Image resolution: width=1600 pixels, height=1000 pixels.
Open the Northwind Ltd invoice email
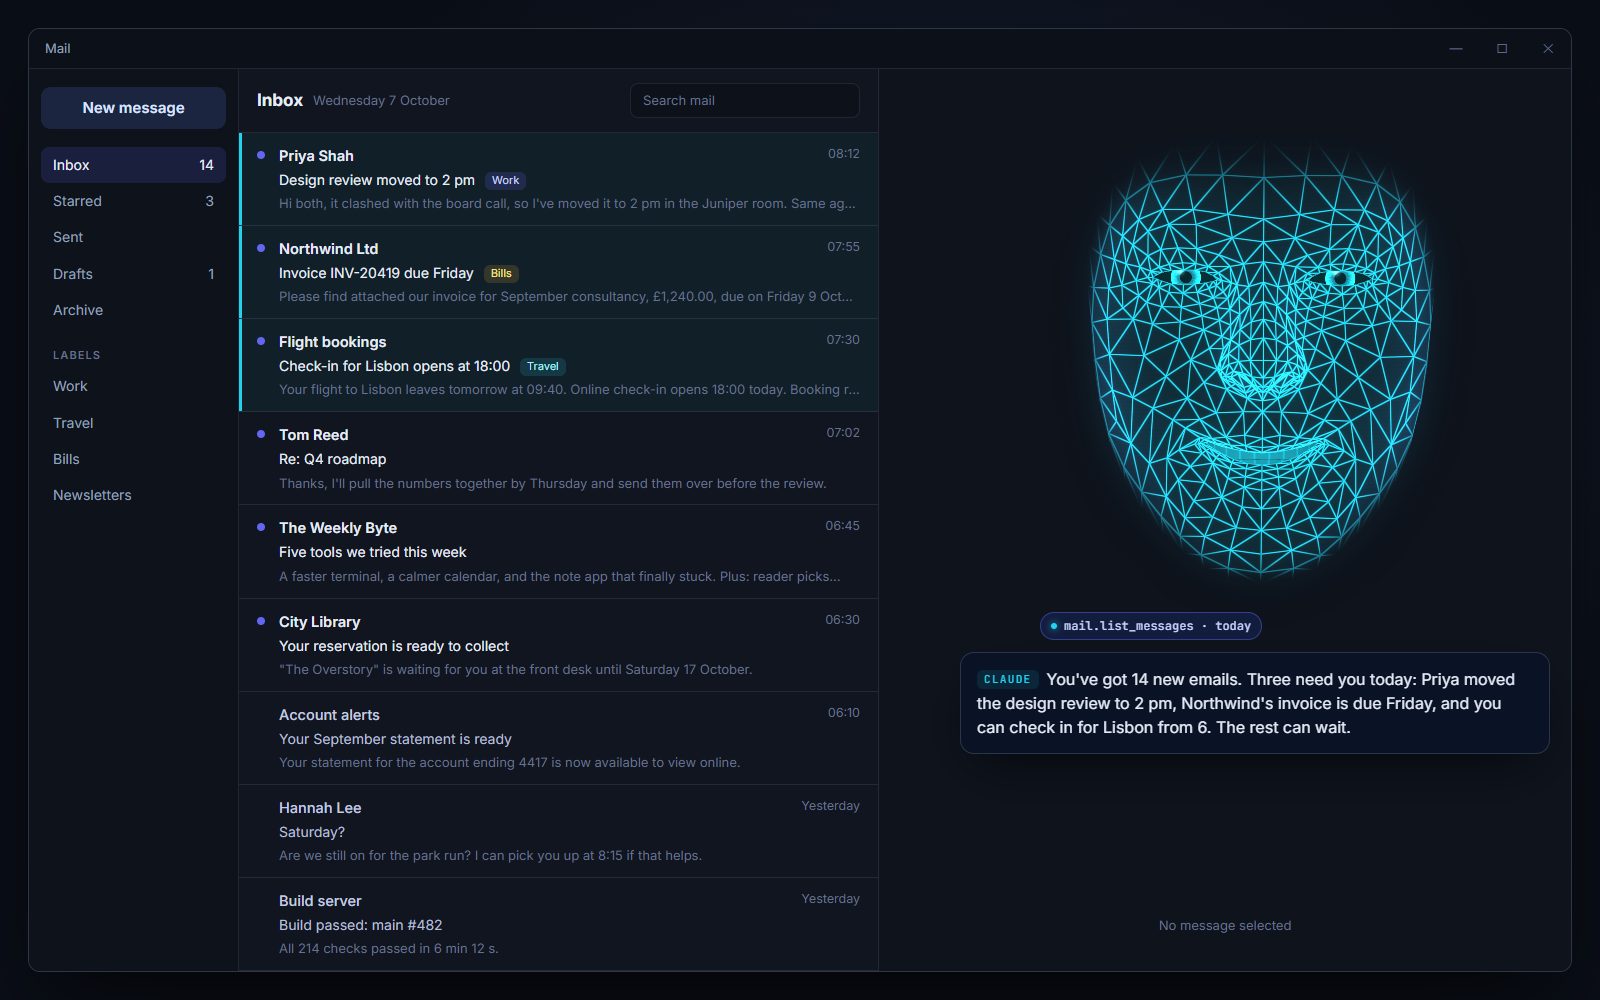pos(558,272)
